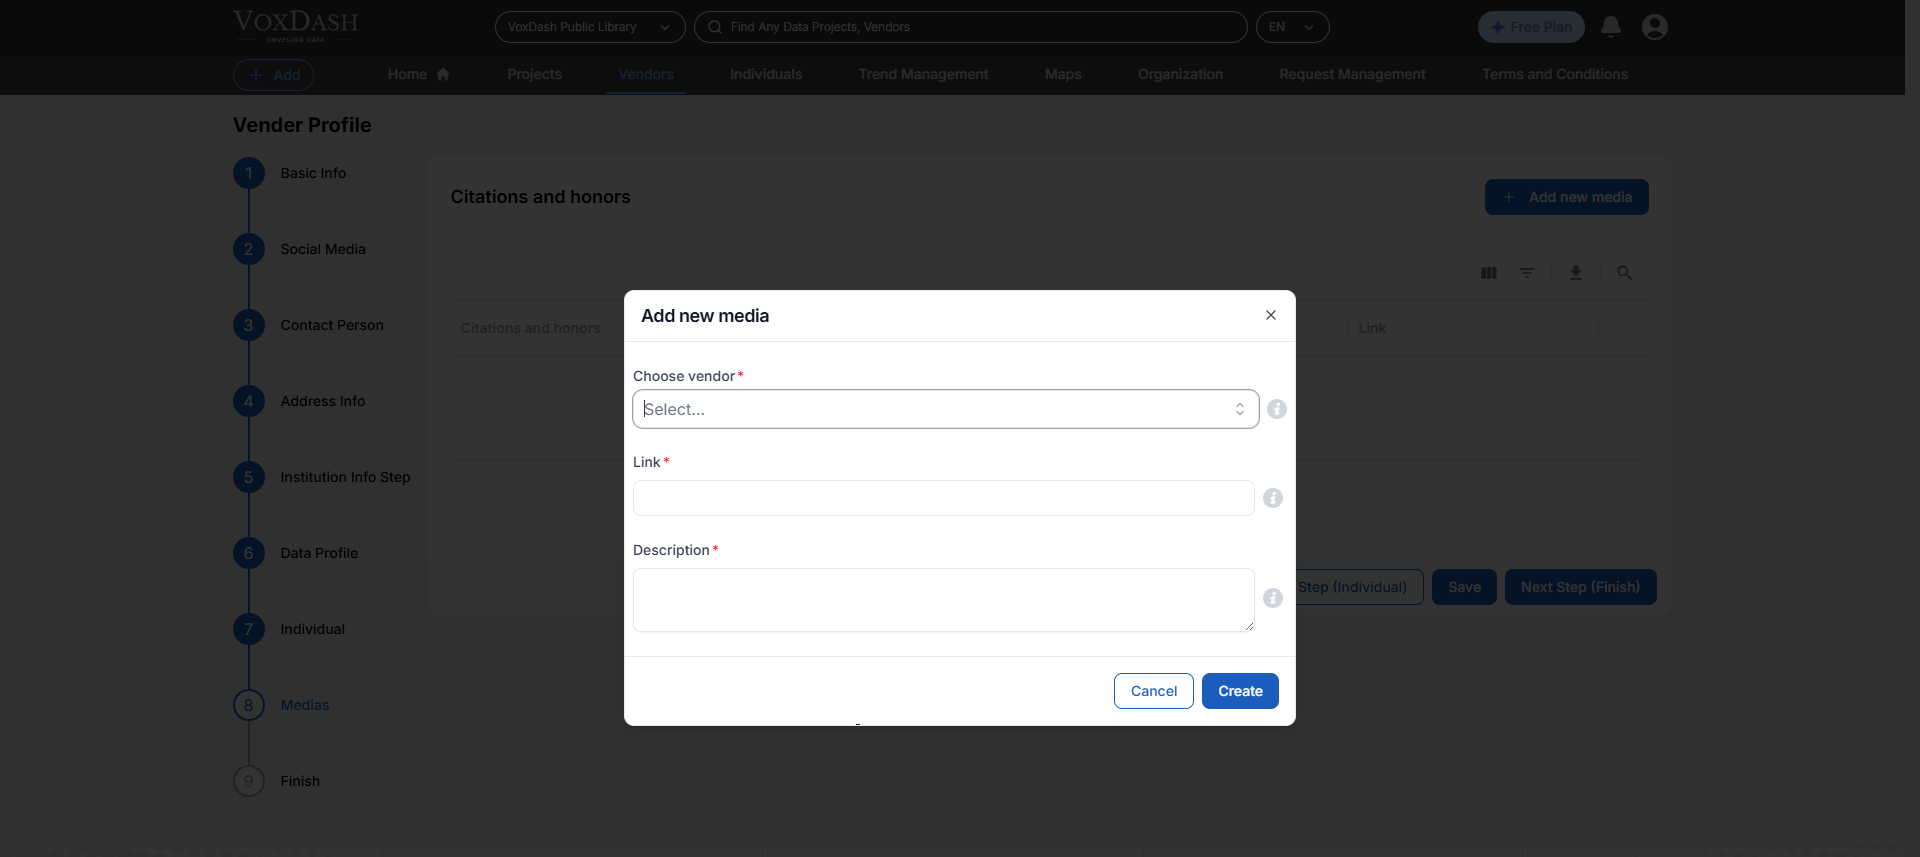This screenshot has width=1920, height=857.
Task: Click the table download icon
Action: pos(1576,273)
